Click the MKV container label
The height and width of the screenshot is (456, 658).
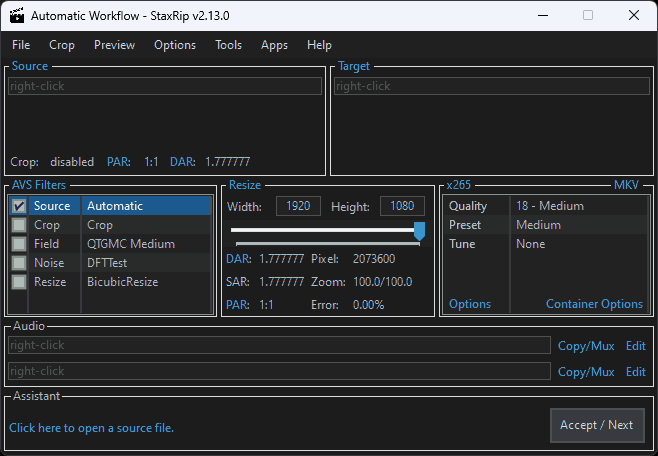coord(626,185)
